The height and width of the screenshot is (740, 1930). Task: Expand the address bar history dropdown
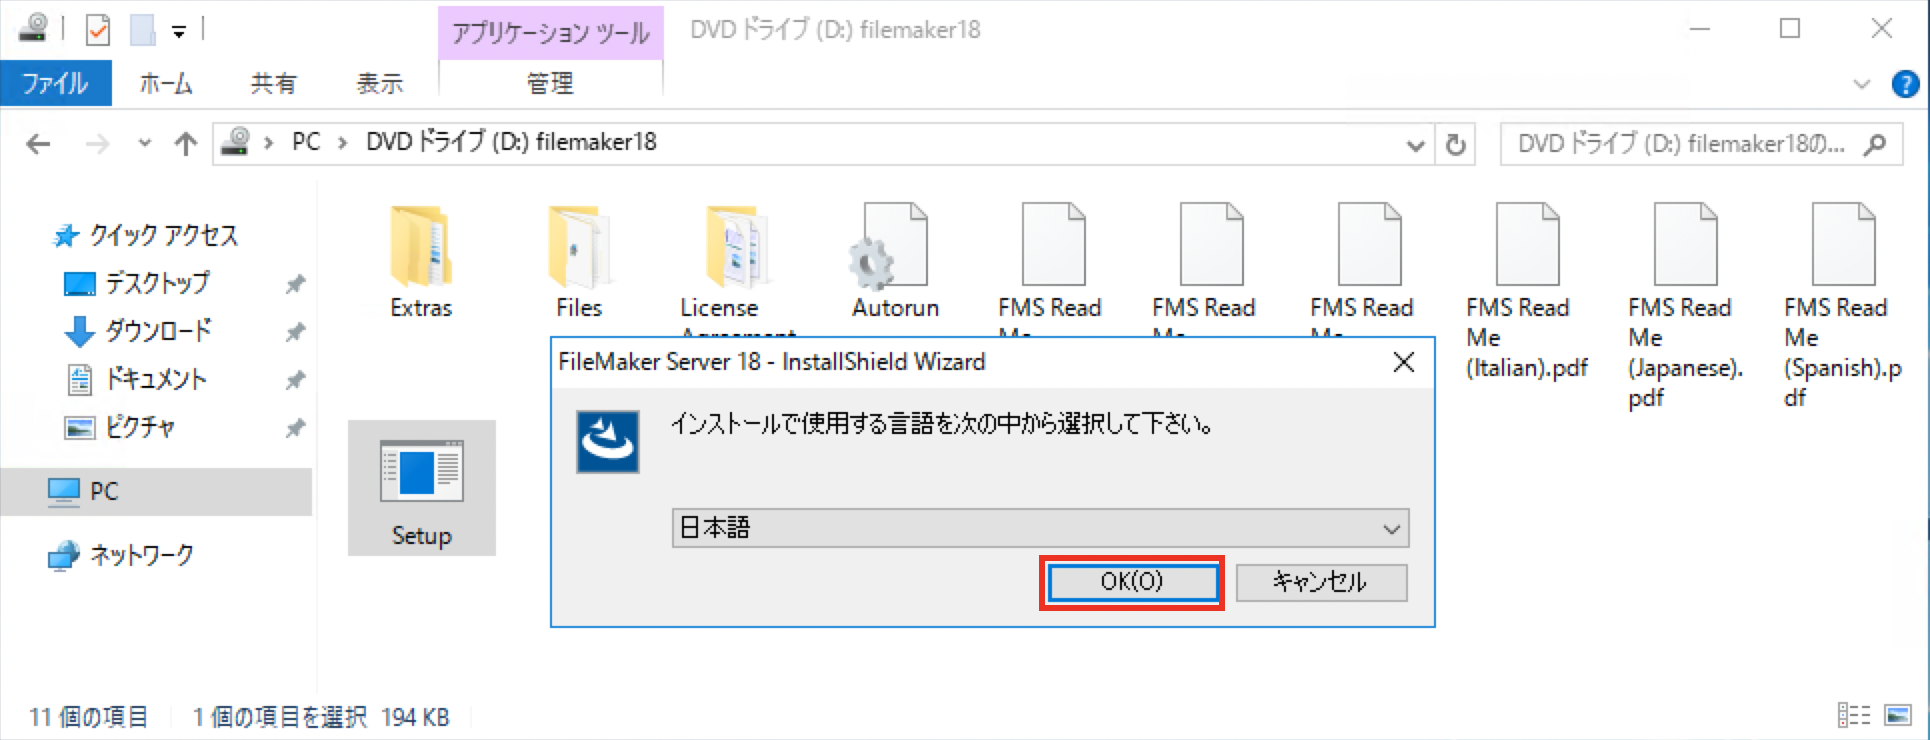[x=1415, y=145]
